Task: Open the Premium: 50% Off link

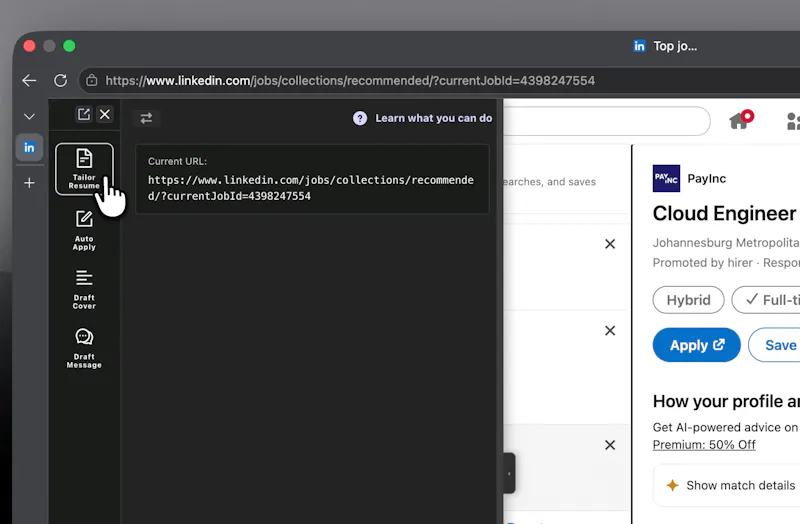Action: tap(704, 444)
